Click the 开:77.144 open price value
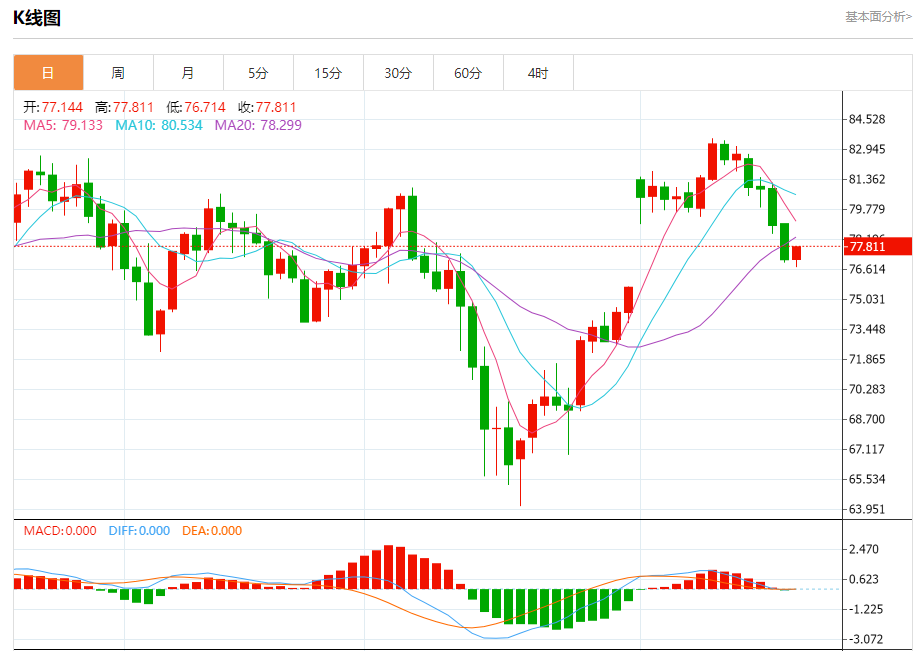The width and height of the screenshot is (924, 651). [x=53, y=107]
